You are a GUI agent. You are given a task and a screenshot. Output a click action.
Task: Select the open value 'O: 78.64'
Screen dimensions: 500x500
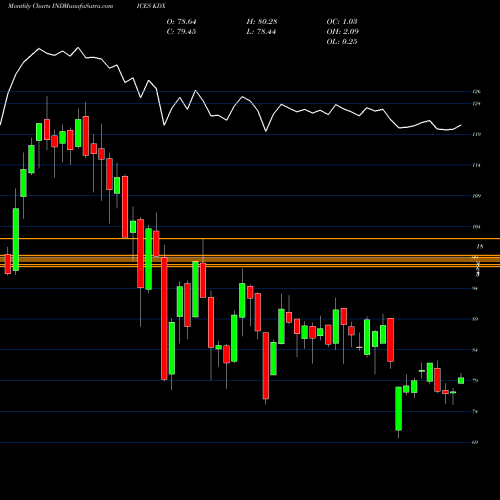182,22
